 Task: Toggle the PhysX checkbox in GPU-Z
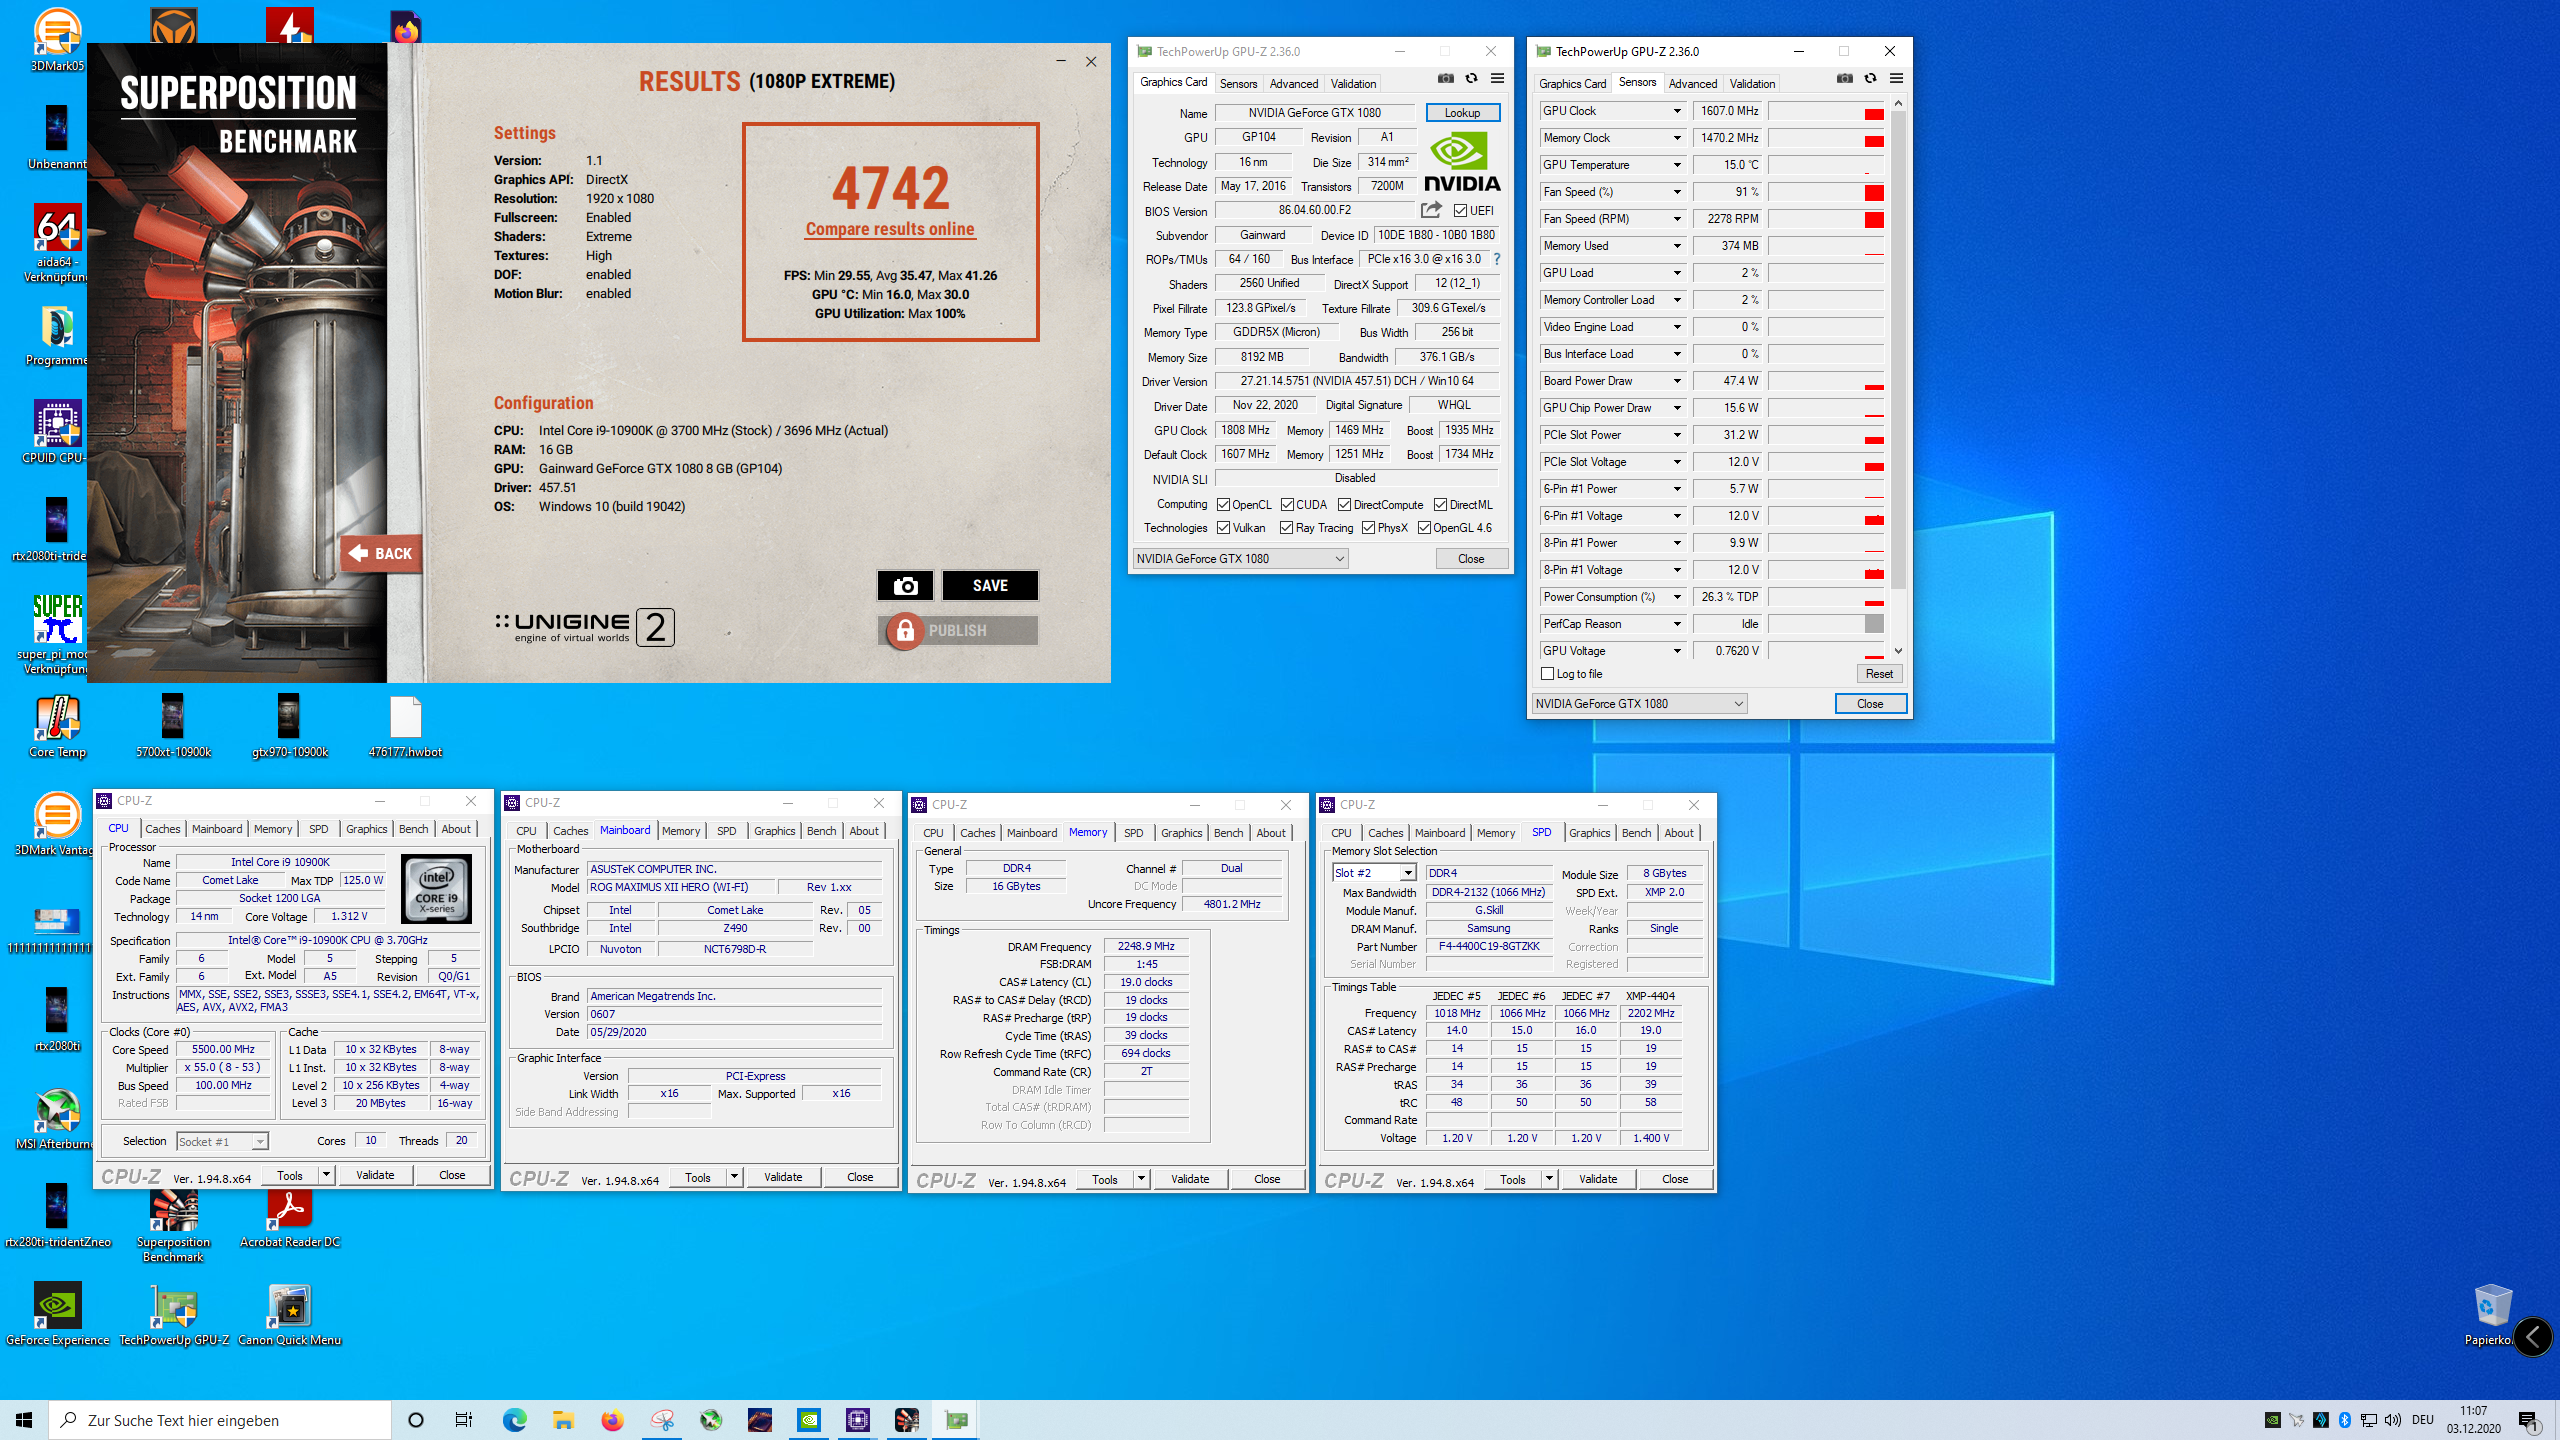(1368, 528)
